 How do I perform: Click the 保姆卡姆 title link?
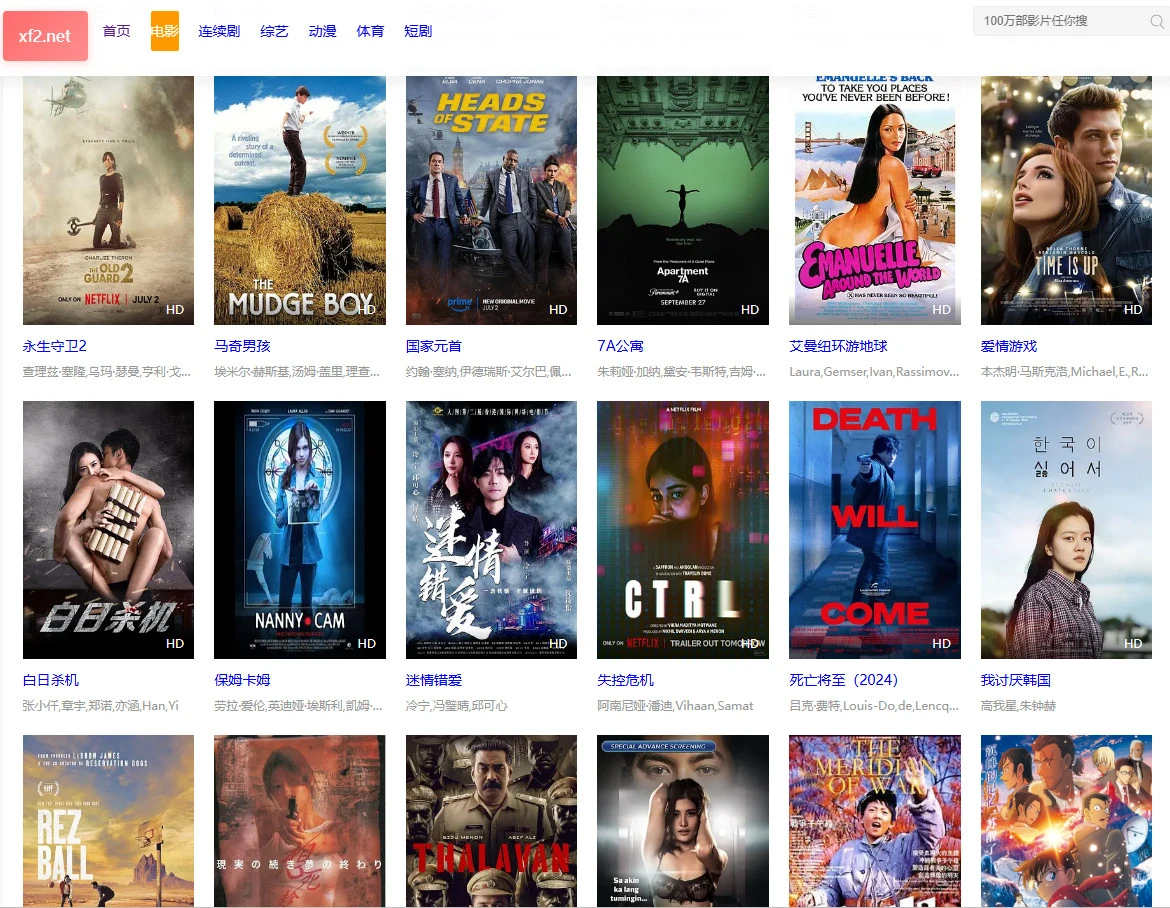243,680
